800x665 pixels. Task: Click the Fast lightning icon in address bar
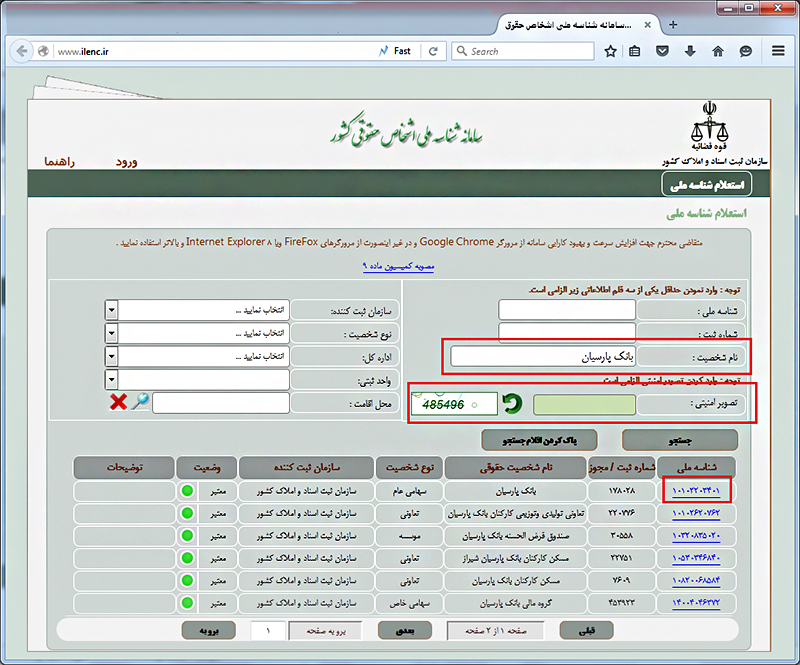coord(383,51)
